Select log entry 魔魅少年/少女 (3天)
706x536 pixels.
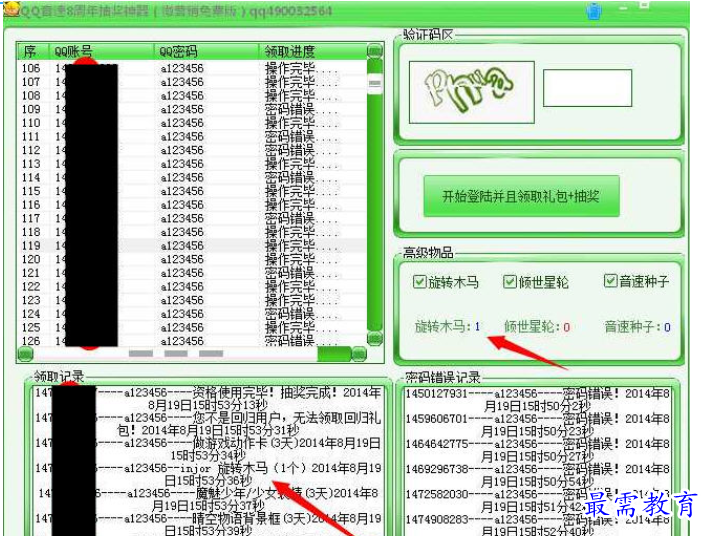208,500
